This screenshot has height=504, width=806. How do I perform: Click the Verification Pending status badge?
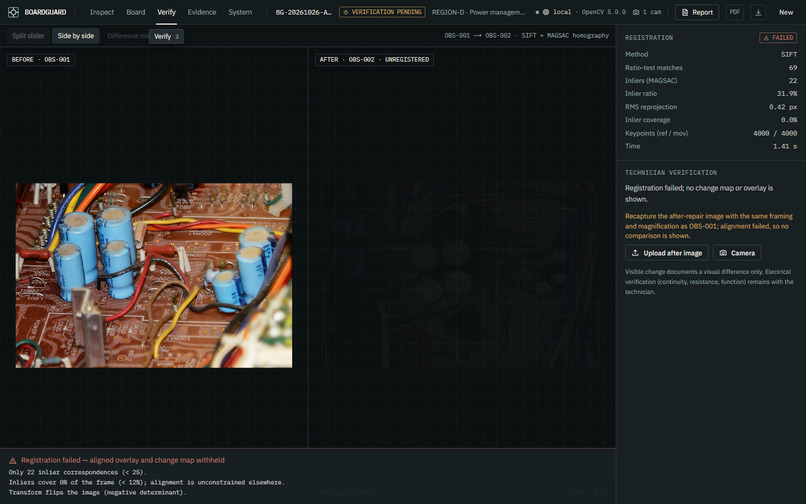(382, 12)
